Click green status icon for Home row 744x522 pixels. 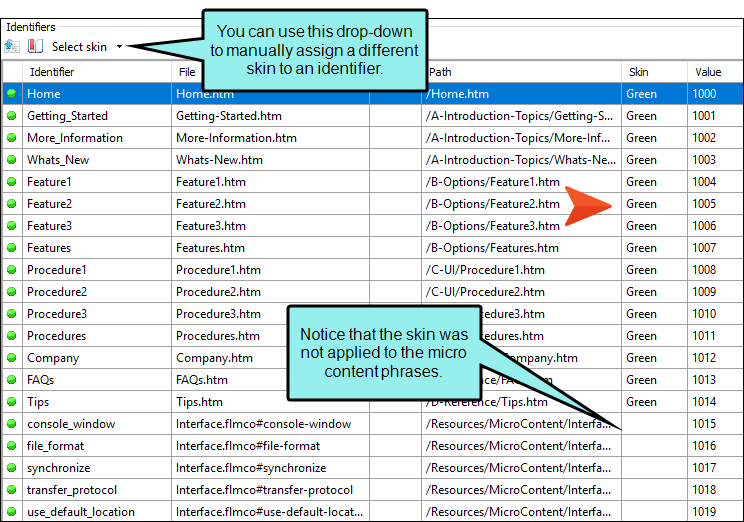click(x=12, y=93)
